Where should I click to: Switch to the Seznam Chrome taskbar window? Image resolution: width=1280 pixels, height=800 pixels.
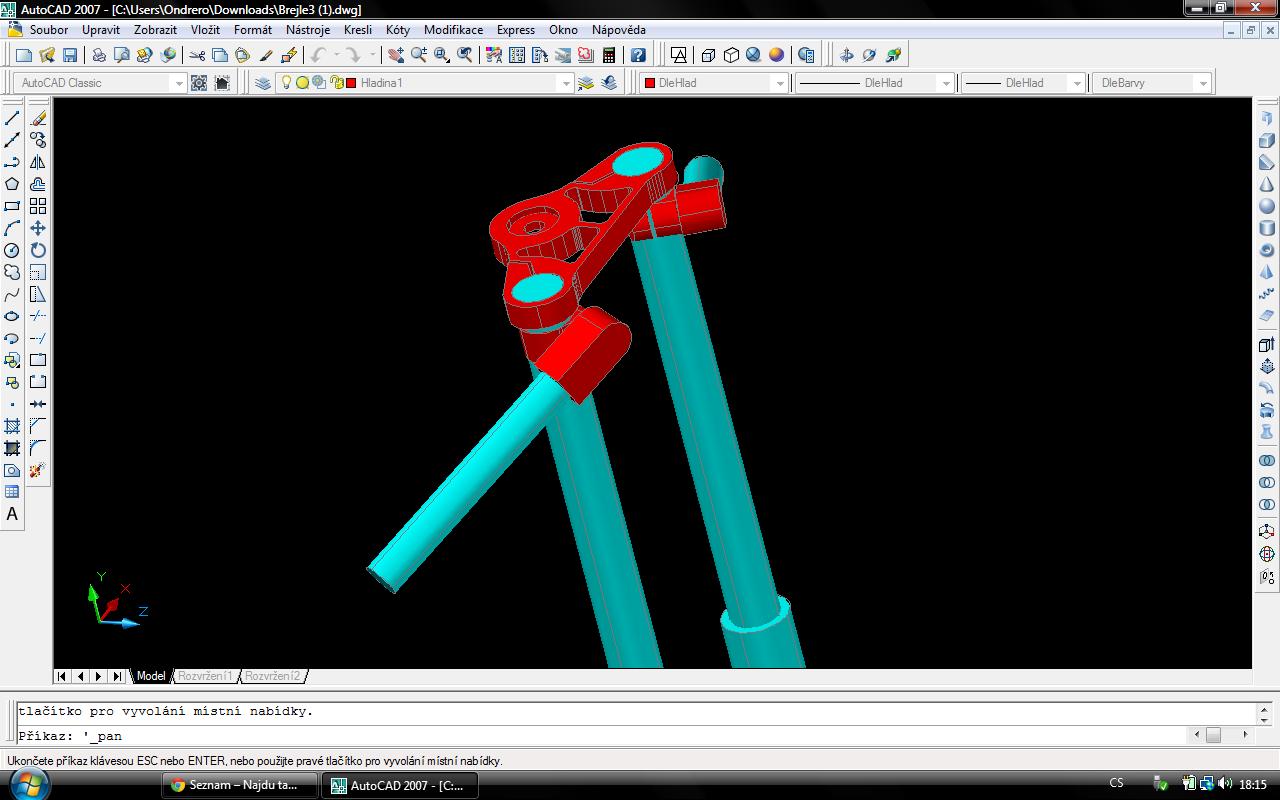[x=239, y=785]
